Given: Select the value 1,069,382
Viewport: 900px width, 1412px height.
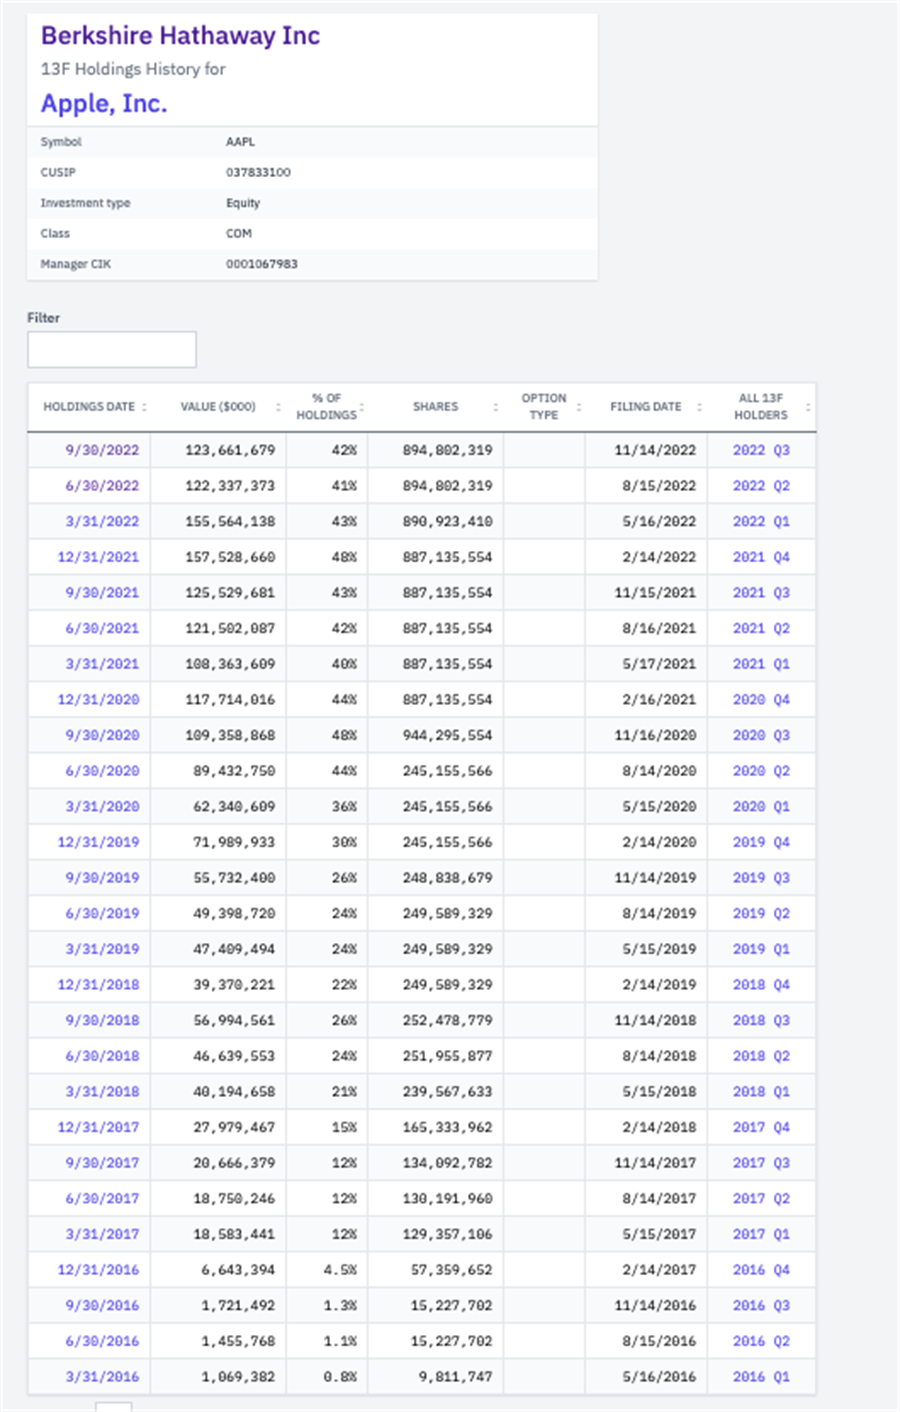Looking at the screenshot, I should tap(238, 1377).
